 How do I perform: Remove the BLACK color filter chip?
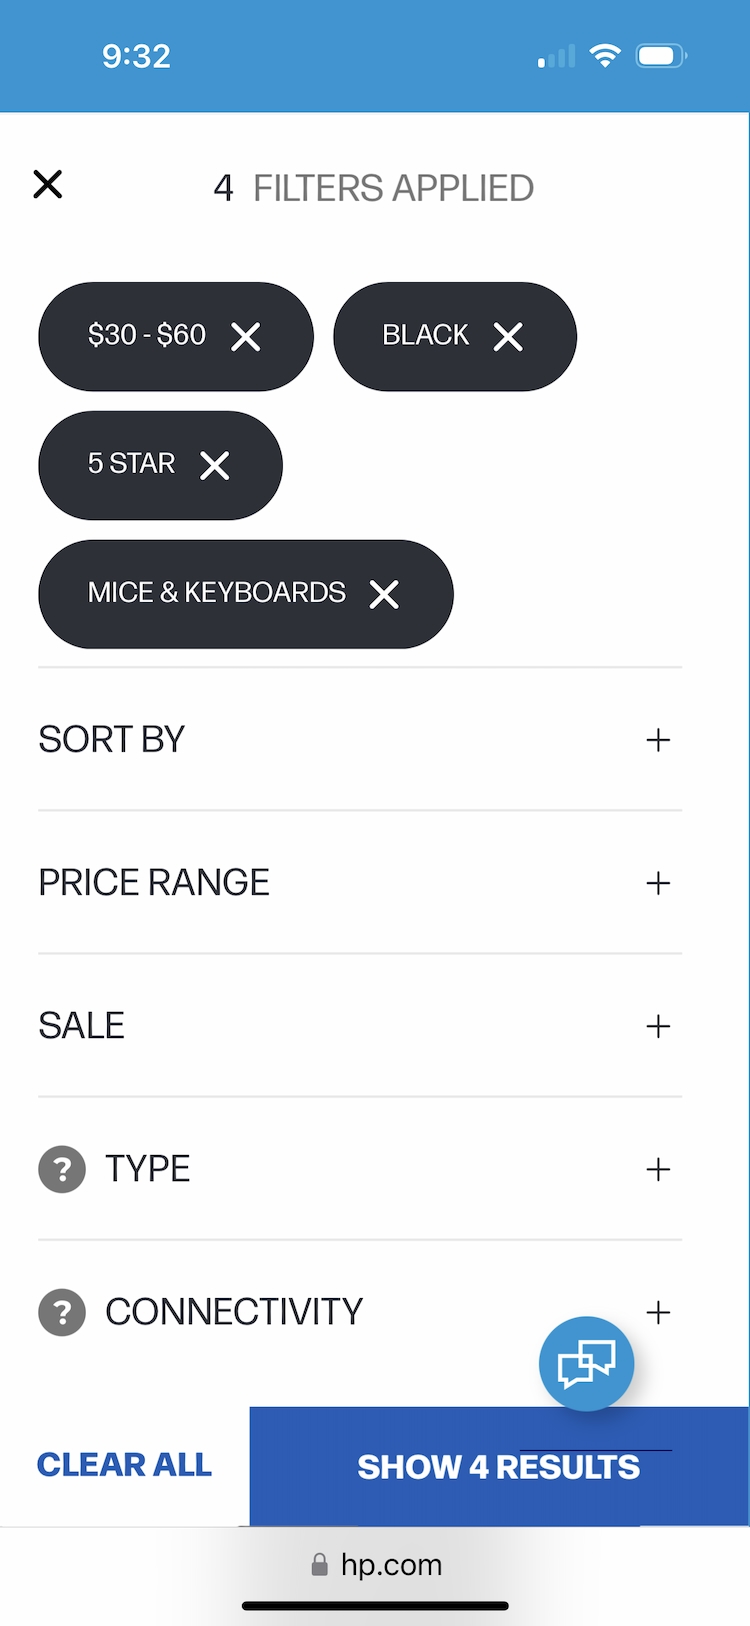tap(508, 337)
